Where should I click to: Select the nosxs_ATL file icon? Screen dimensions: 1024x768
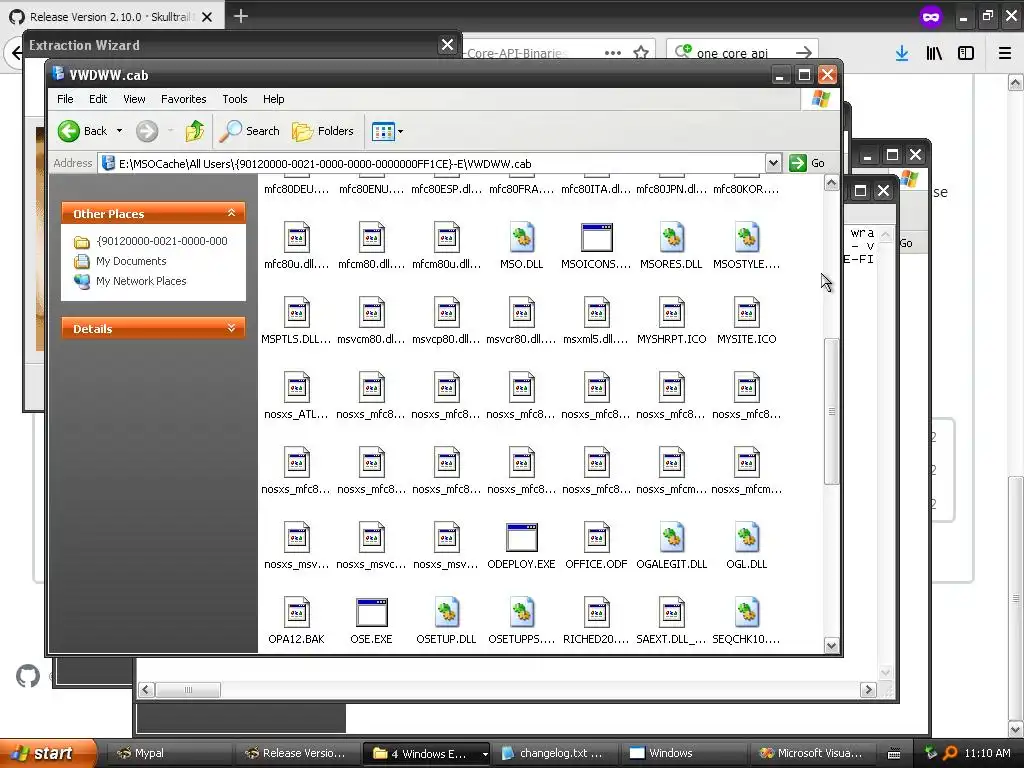[296, 388]
